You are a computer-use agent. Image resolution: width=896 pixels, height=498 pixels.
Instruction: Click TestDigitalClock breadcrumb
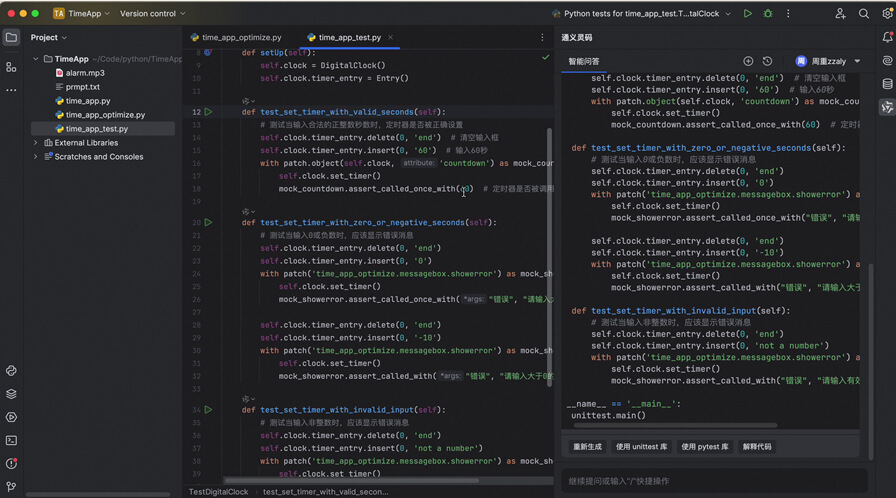coord(218,492)
